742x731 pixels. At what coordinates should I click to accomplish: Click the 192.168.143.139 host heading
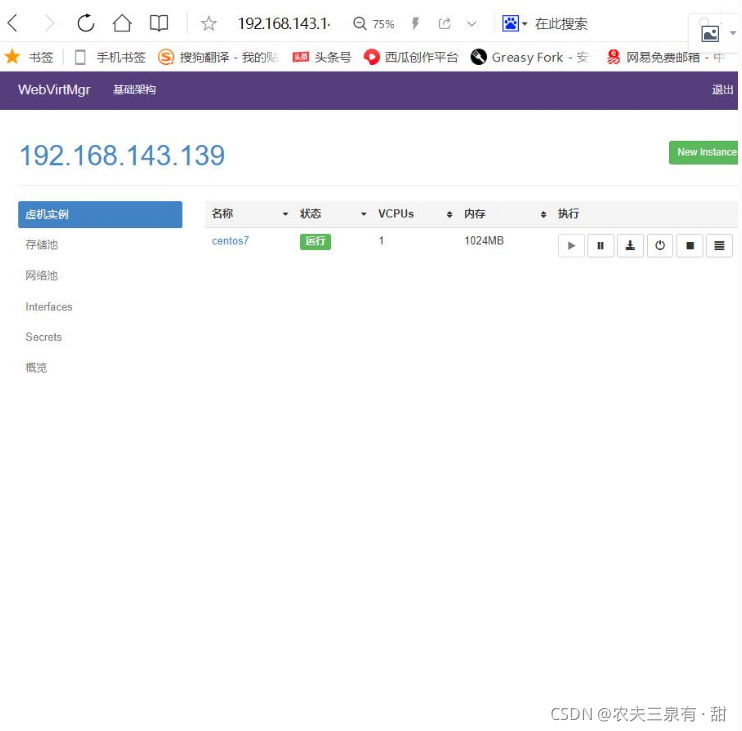tap(122, 155)
